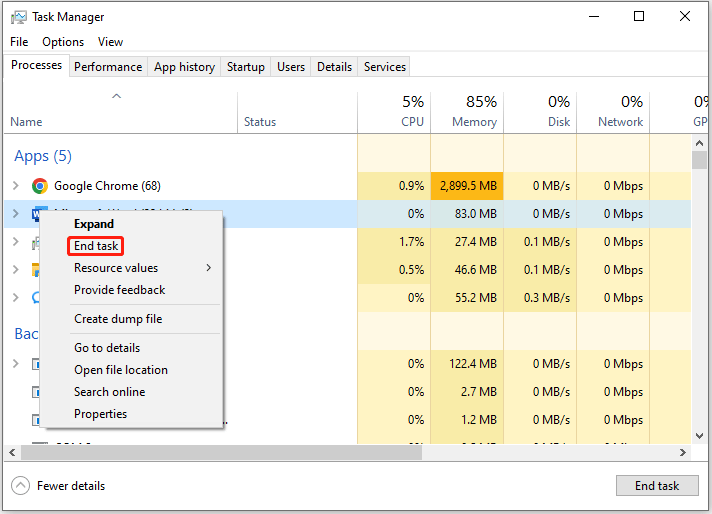
Task: Select the Google Chrome (68) row name
Action: (x=107, y=186)
